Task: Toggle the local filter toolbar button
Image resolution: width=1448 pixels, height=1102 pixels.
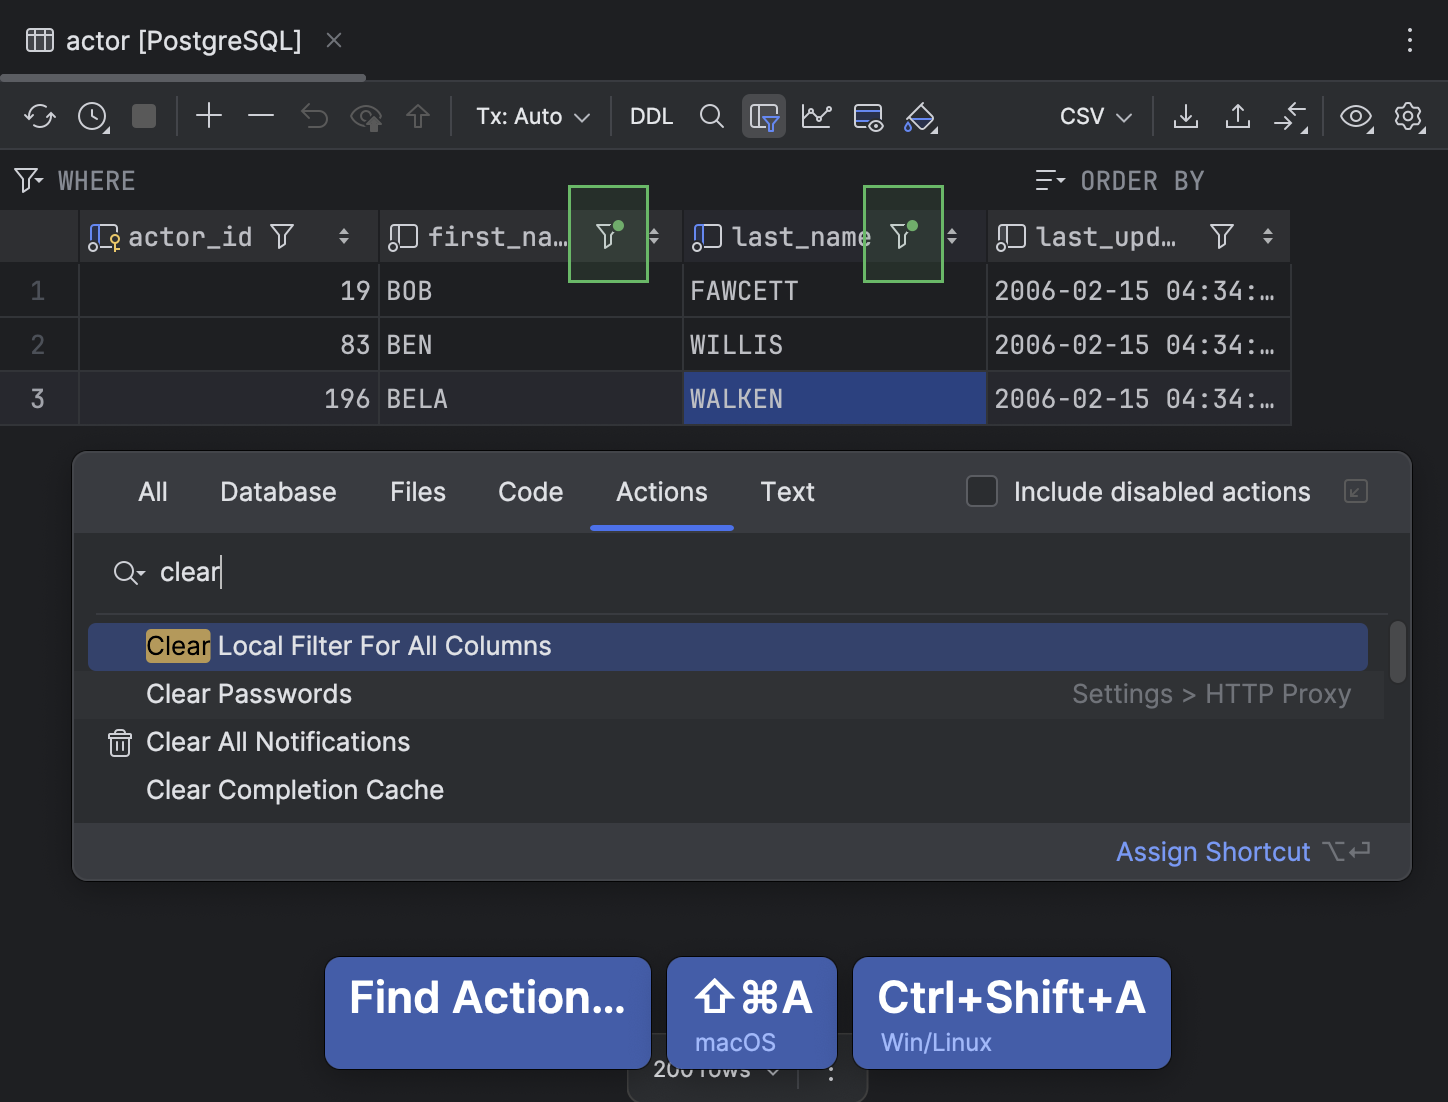Action: point(764,116)
